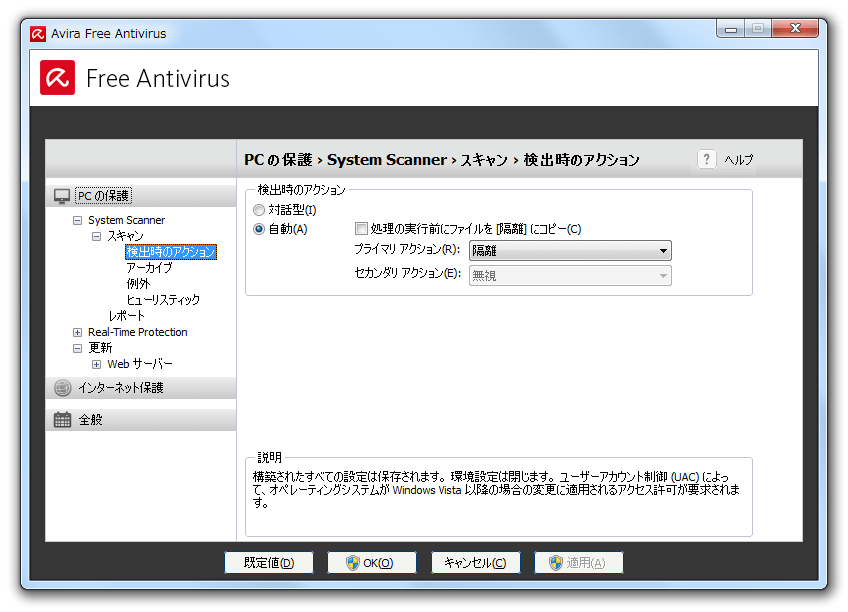Select the 自動(A) radio button
The width and height of the screenshot is (848, 612).
[259, 229]
